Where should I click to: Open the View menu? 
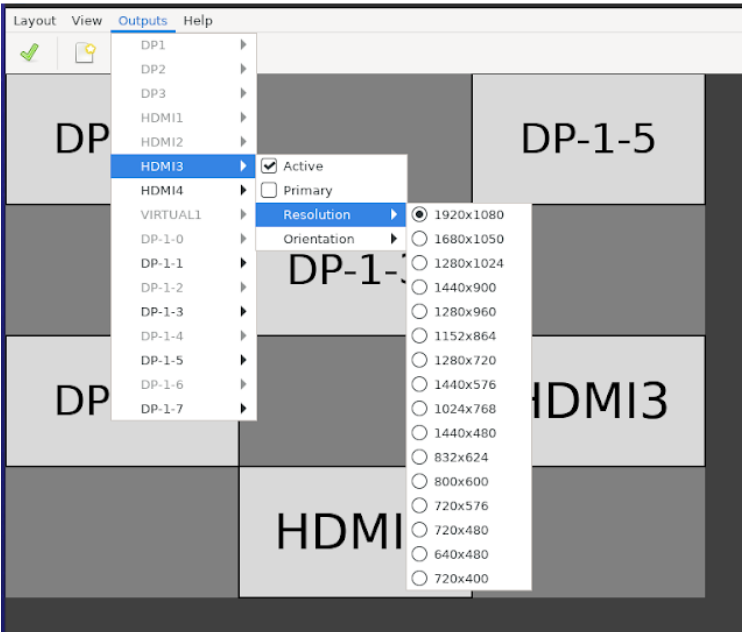coord(87,21)
